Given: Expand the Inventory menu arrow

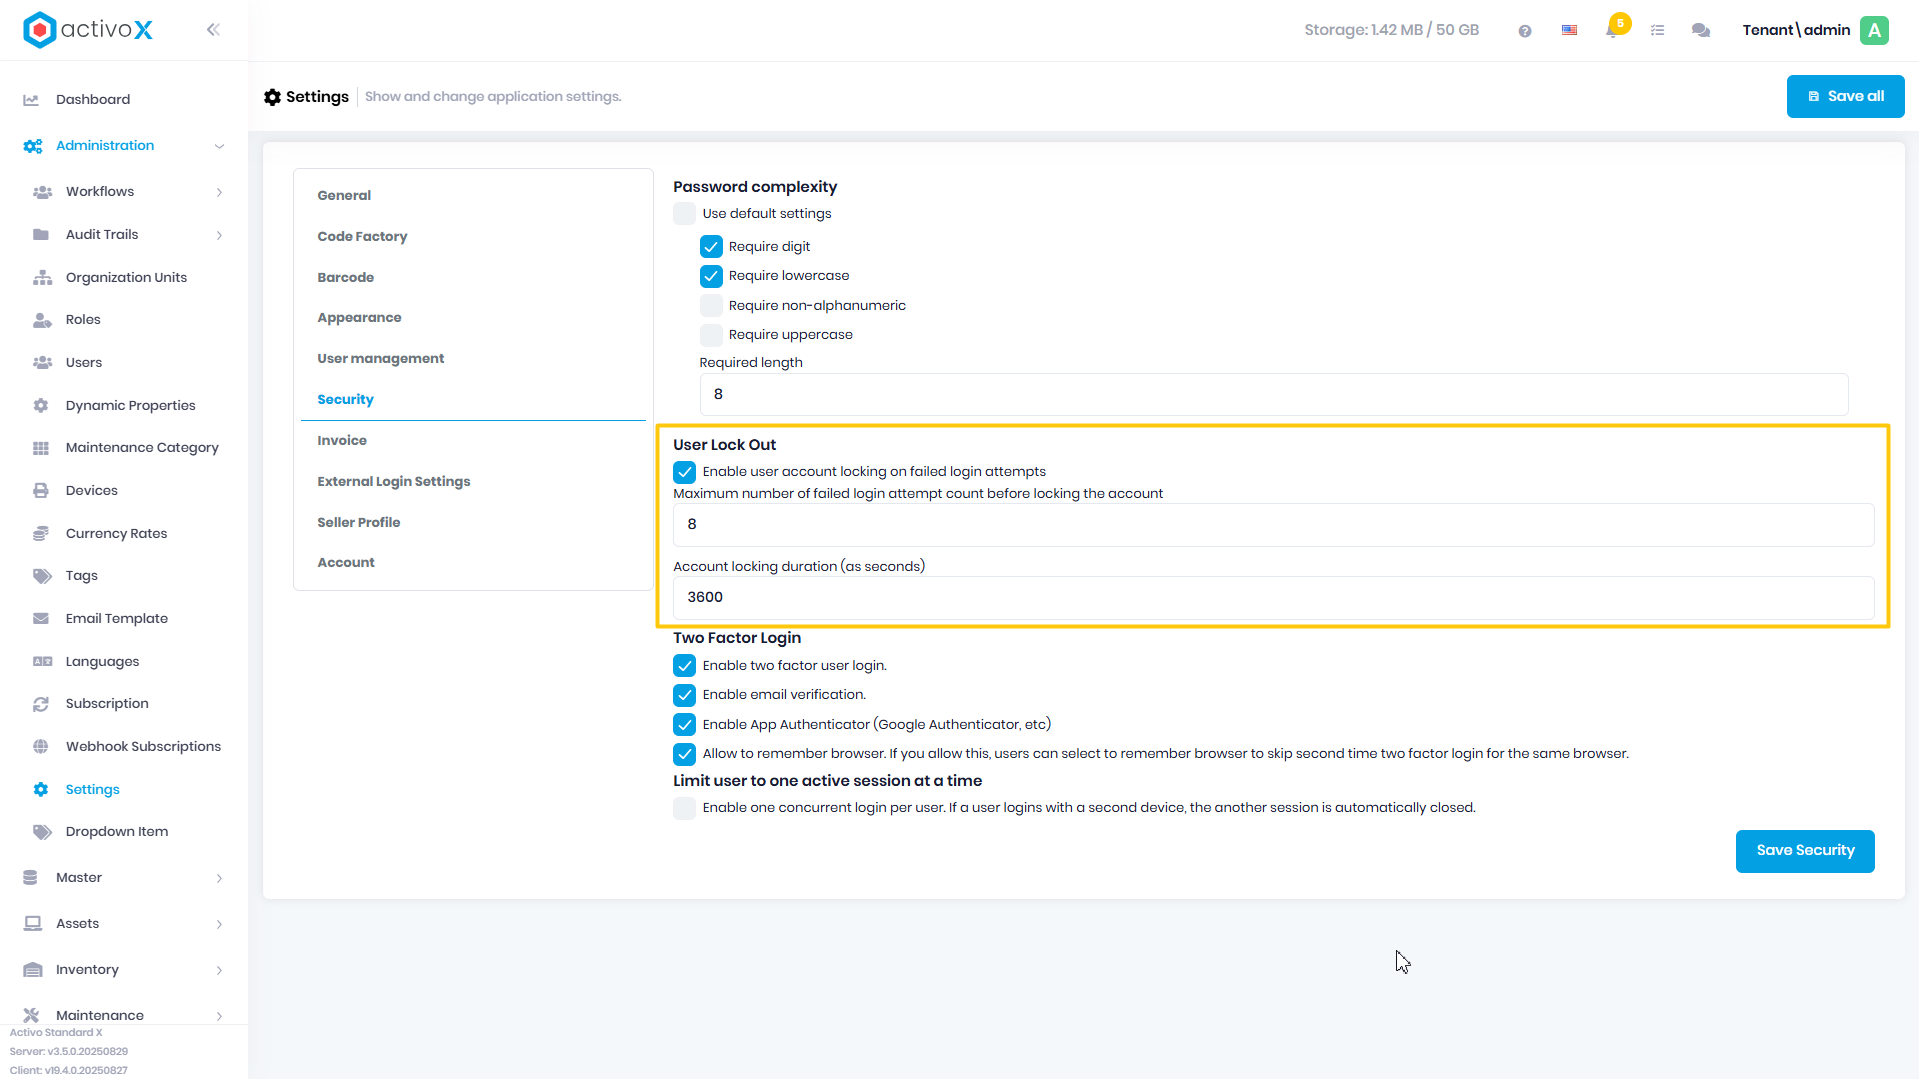Looking at the screenshot, I should 219,970.
